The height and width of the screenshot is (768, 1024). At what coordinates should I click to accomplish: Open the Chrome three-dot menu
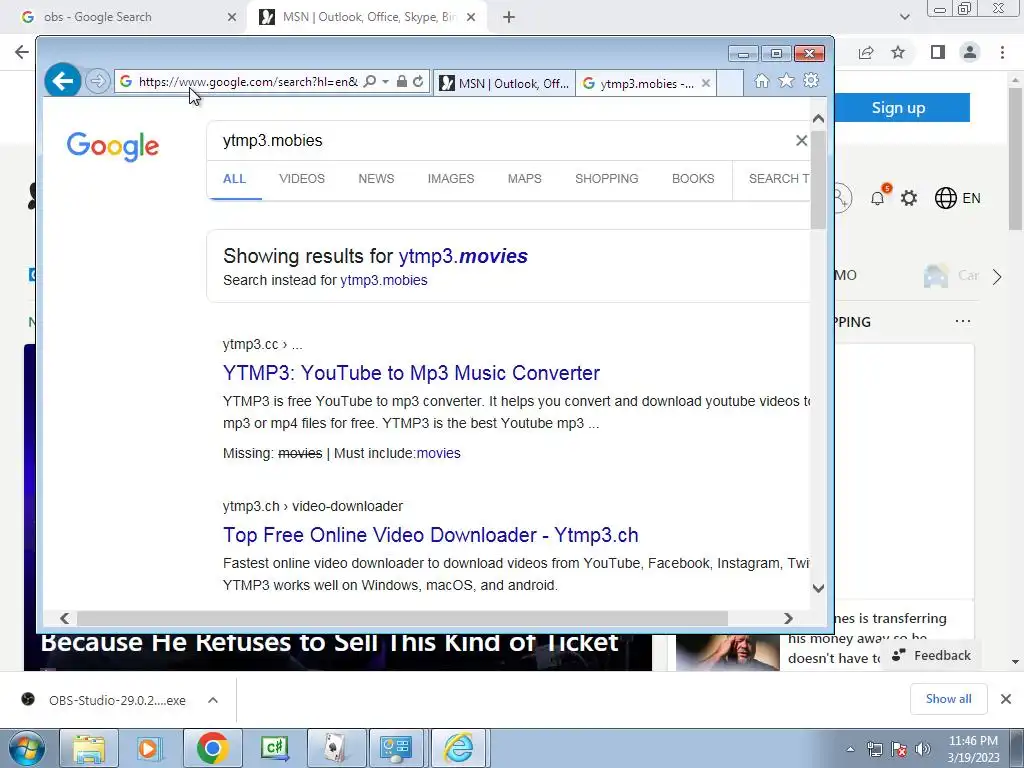[1002, 52]
